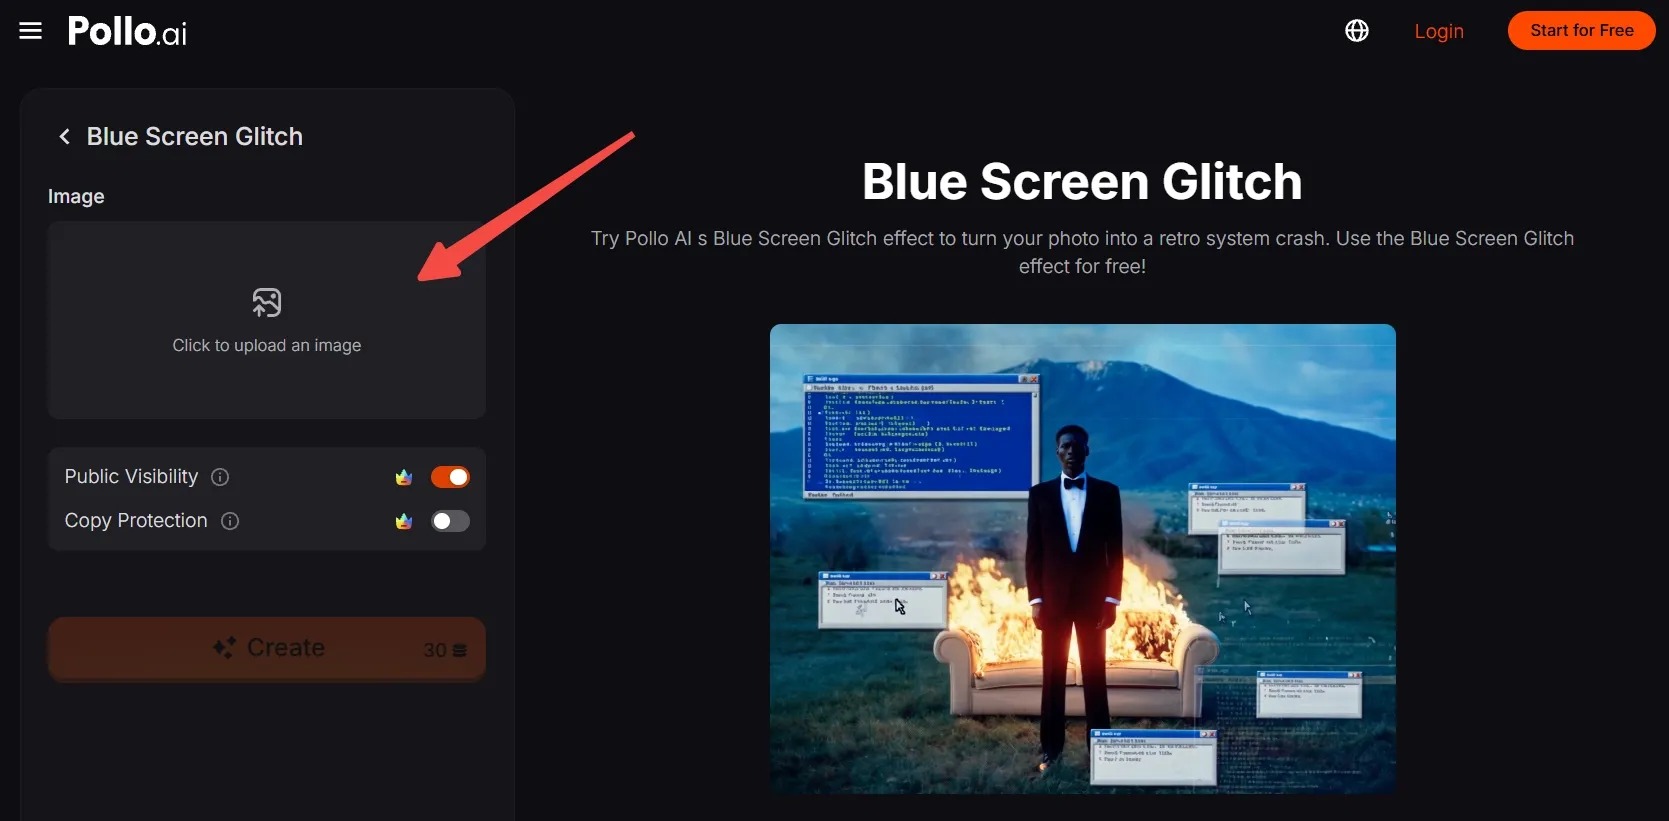
Task: Open the hamburger menu
Action: pyautogui.click(x=31, y=31)
